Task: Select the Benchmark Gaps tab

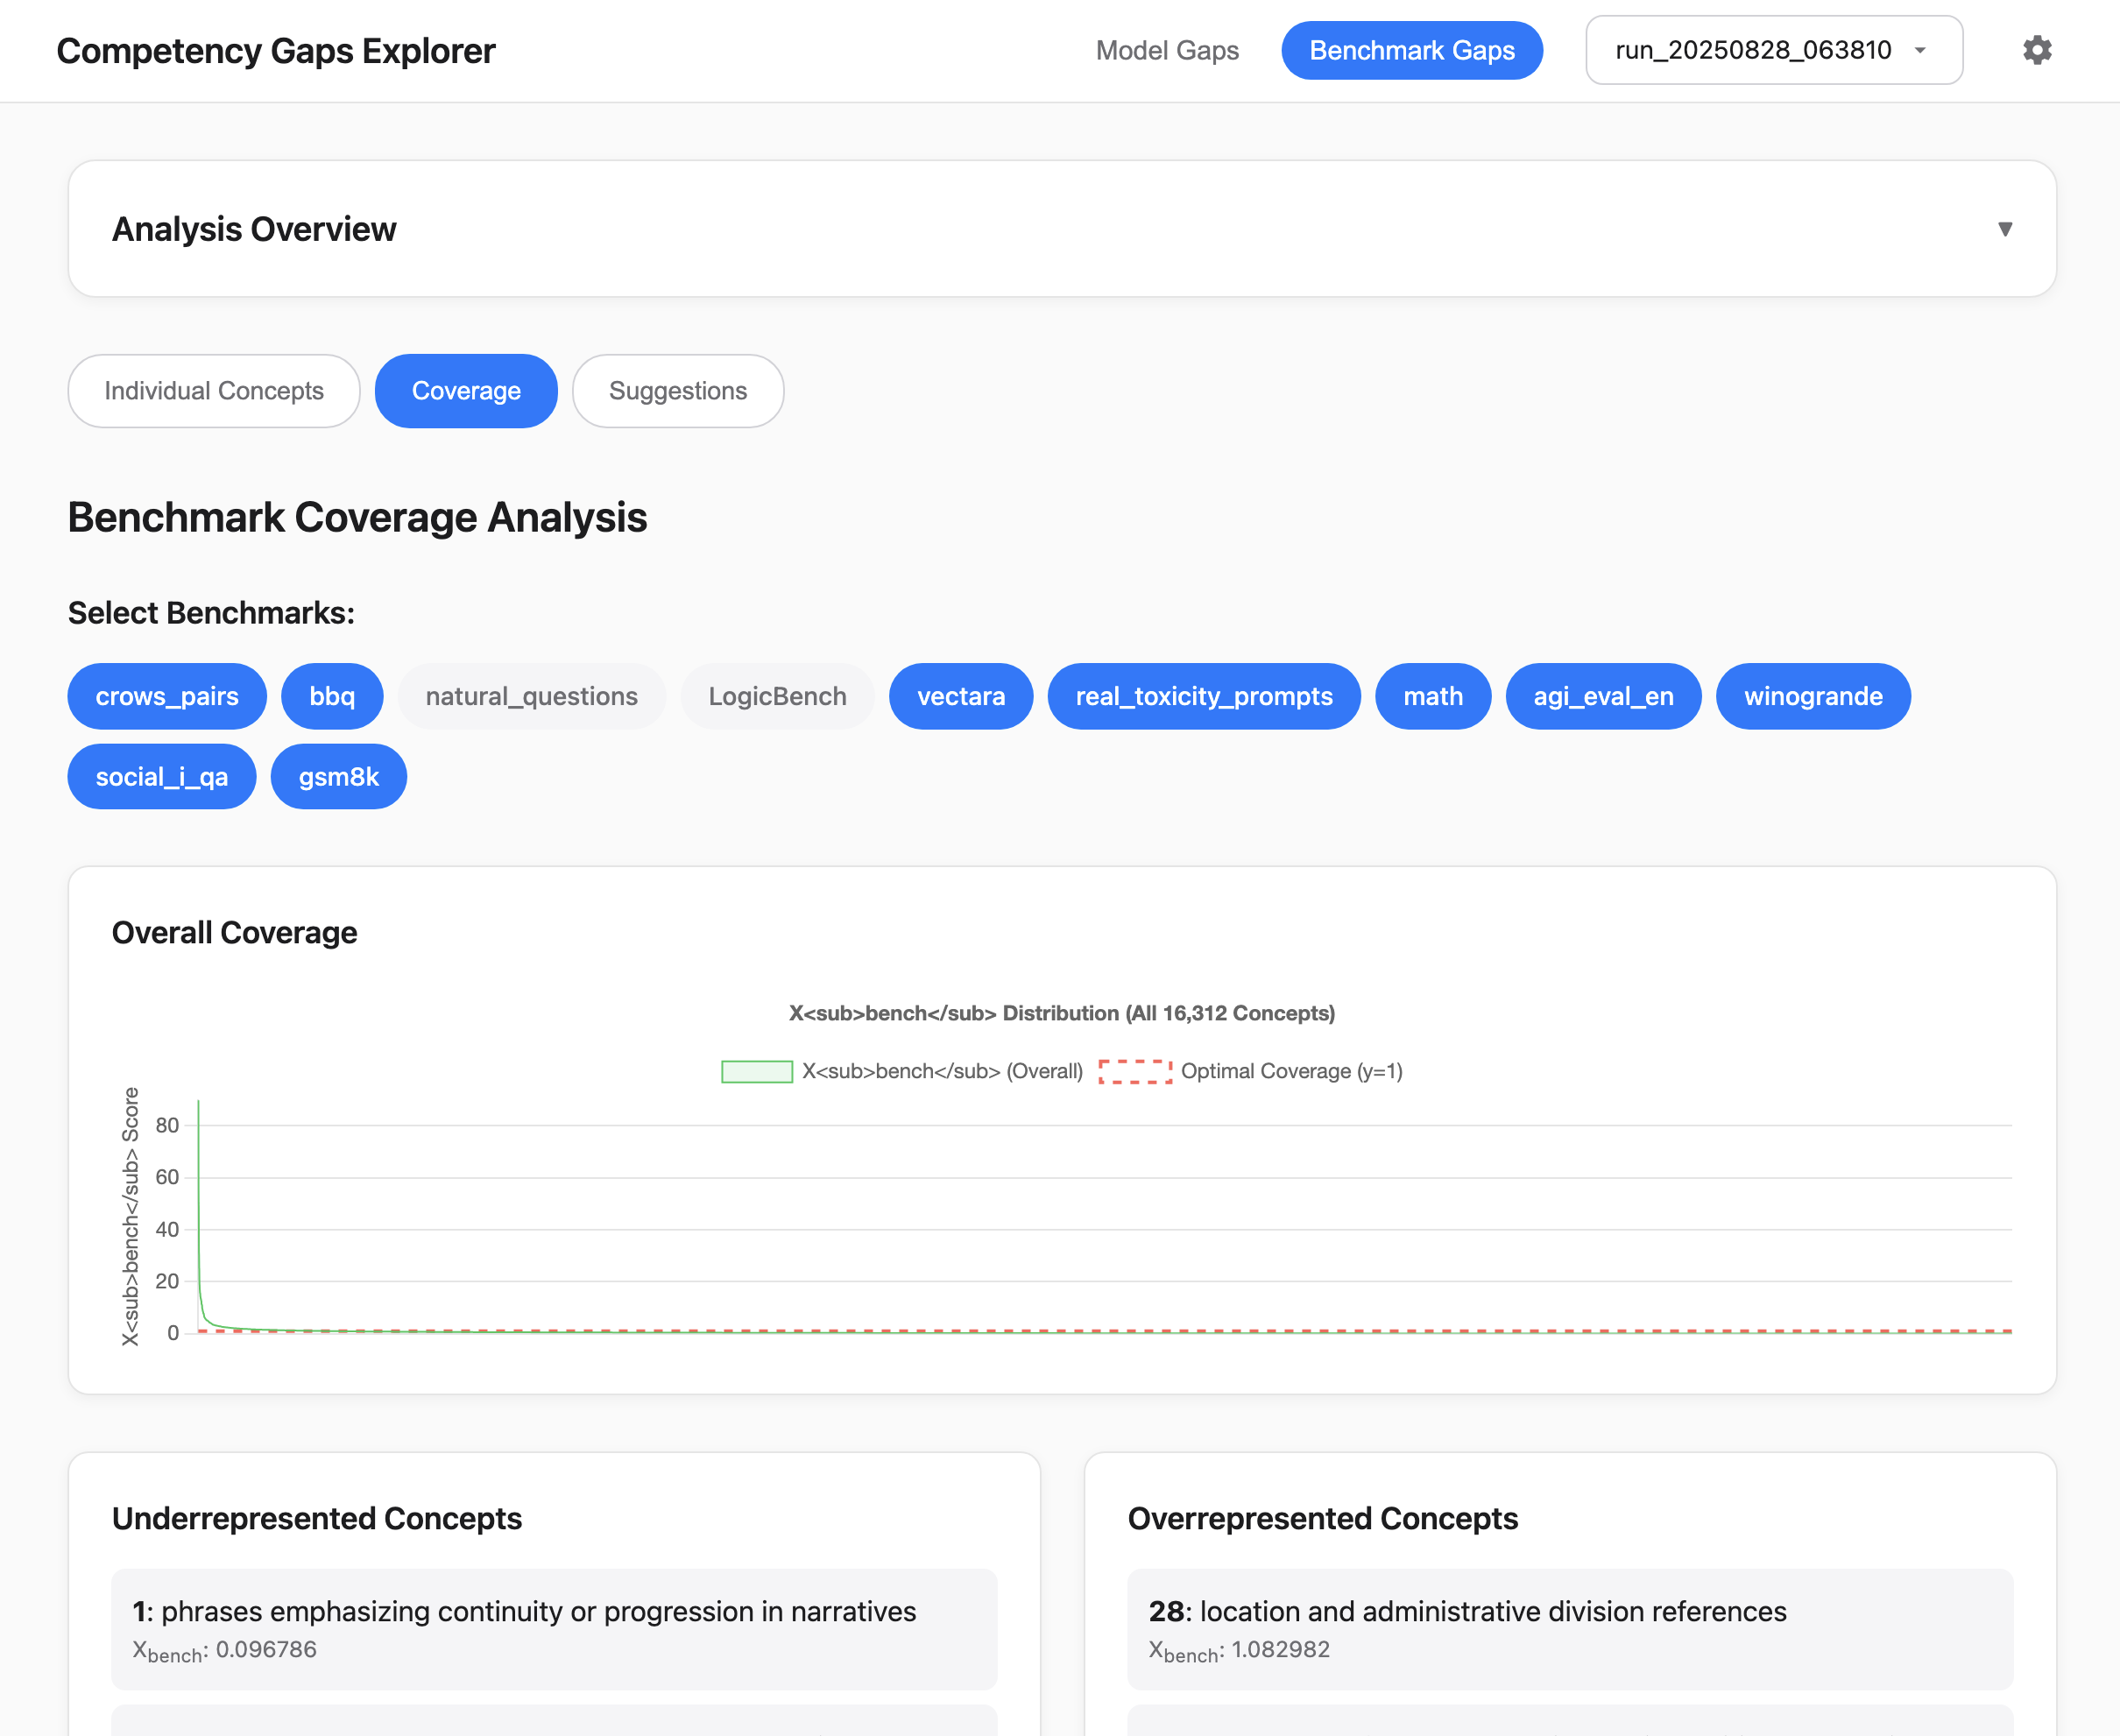Action: (1411, 50)
